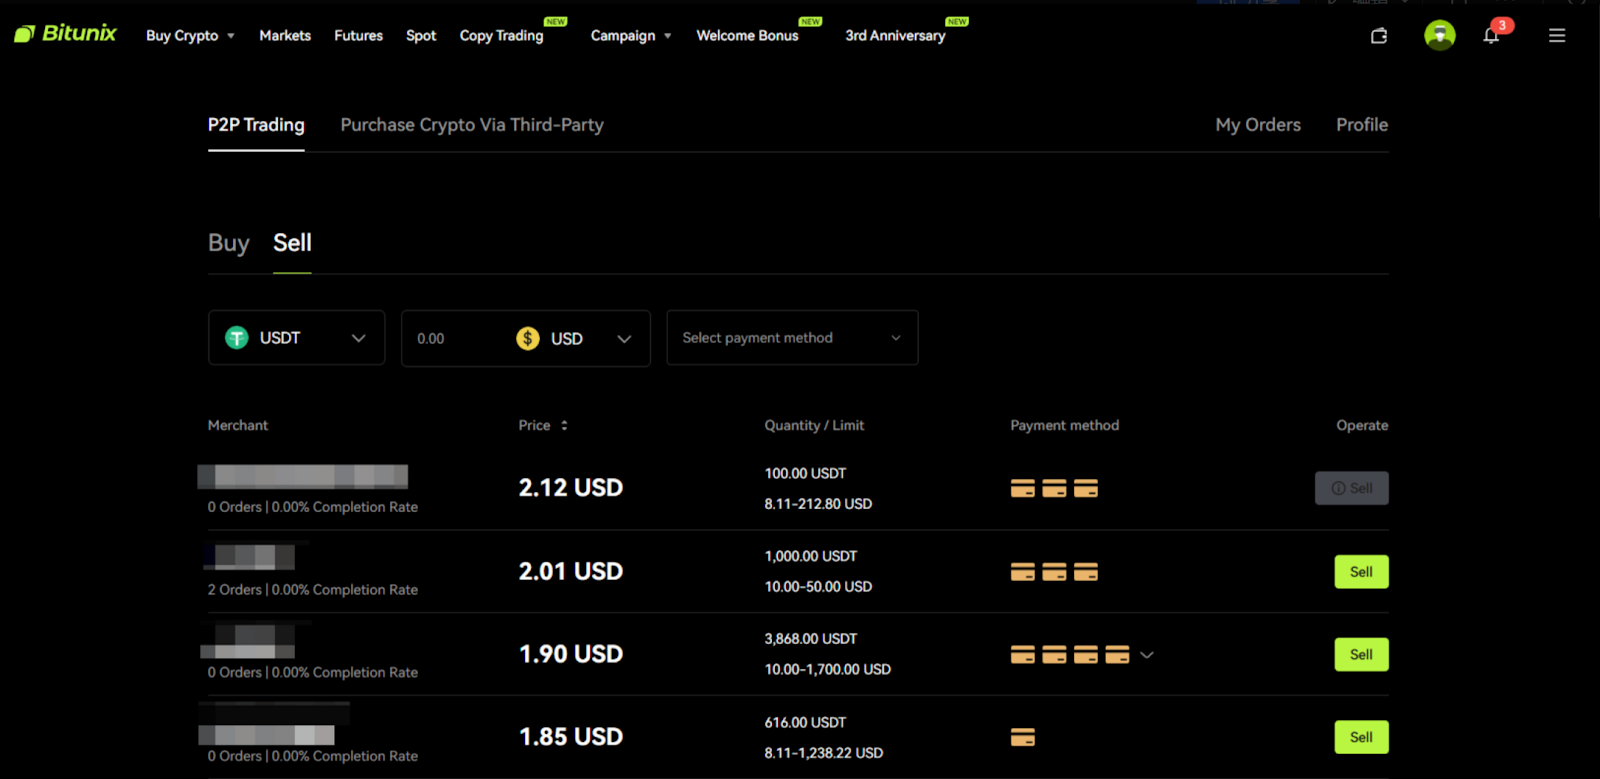
Task: Click the USD dollar coin icon
Action: point(528,339)
